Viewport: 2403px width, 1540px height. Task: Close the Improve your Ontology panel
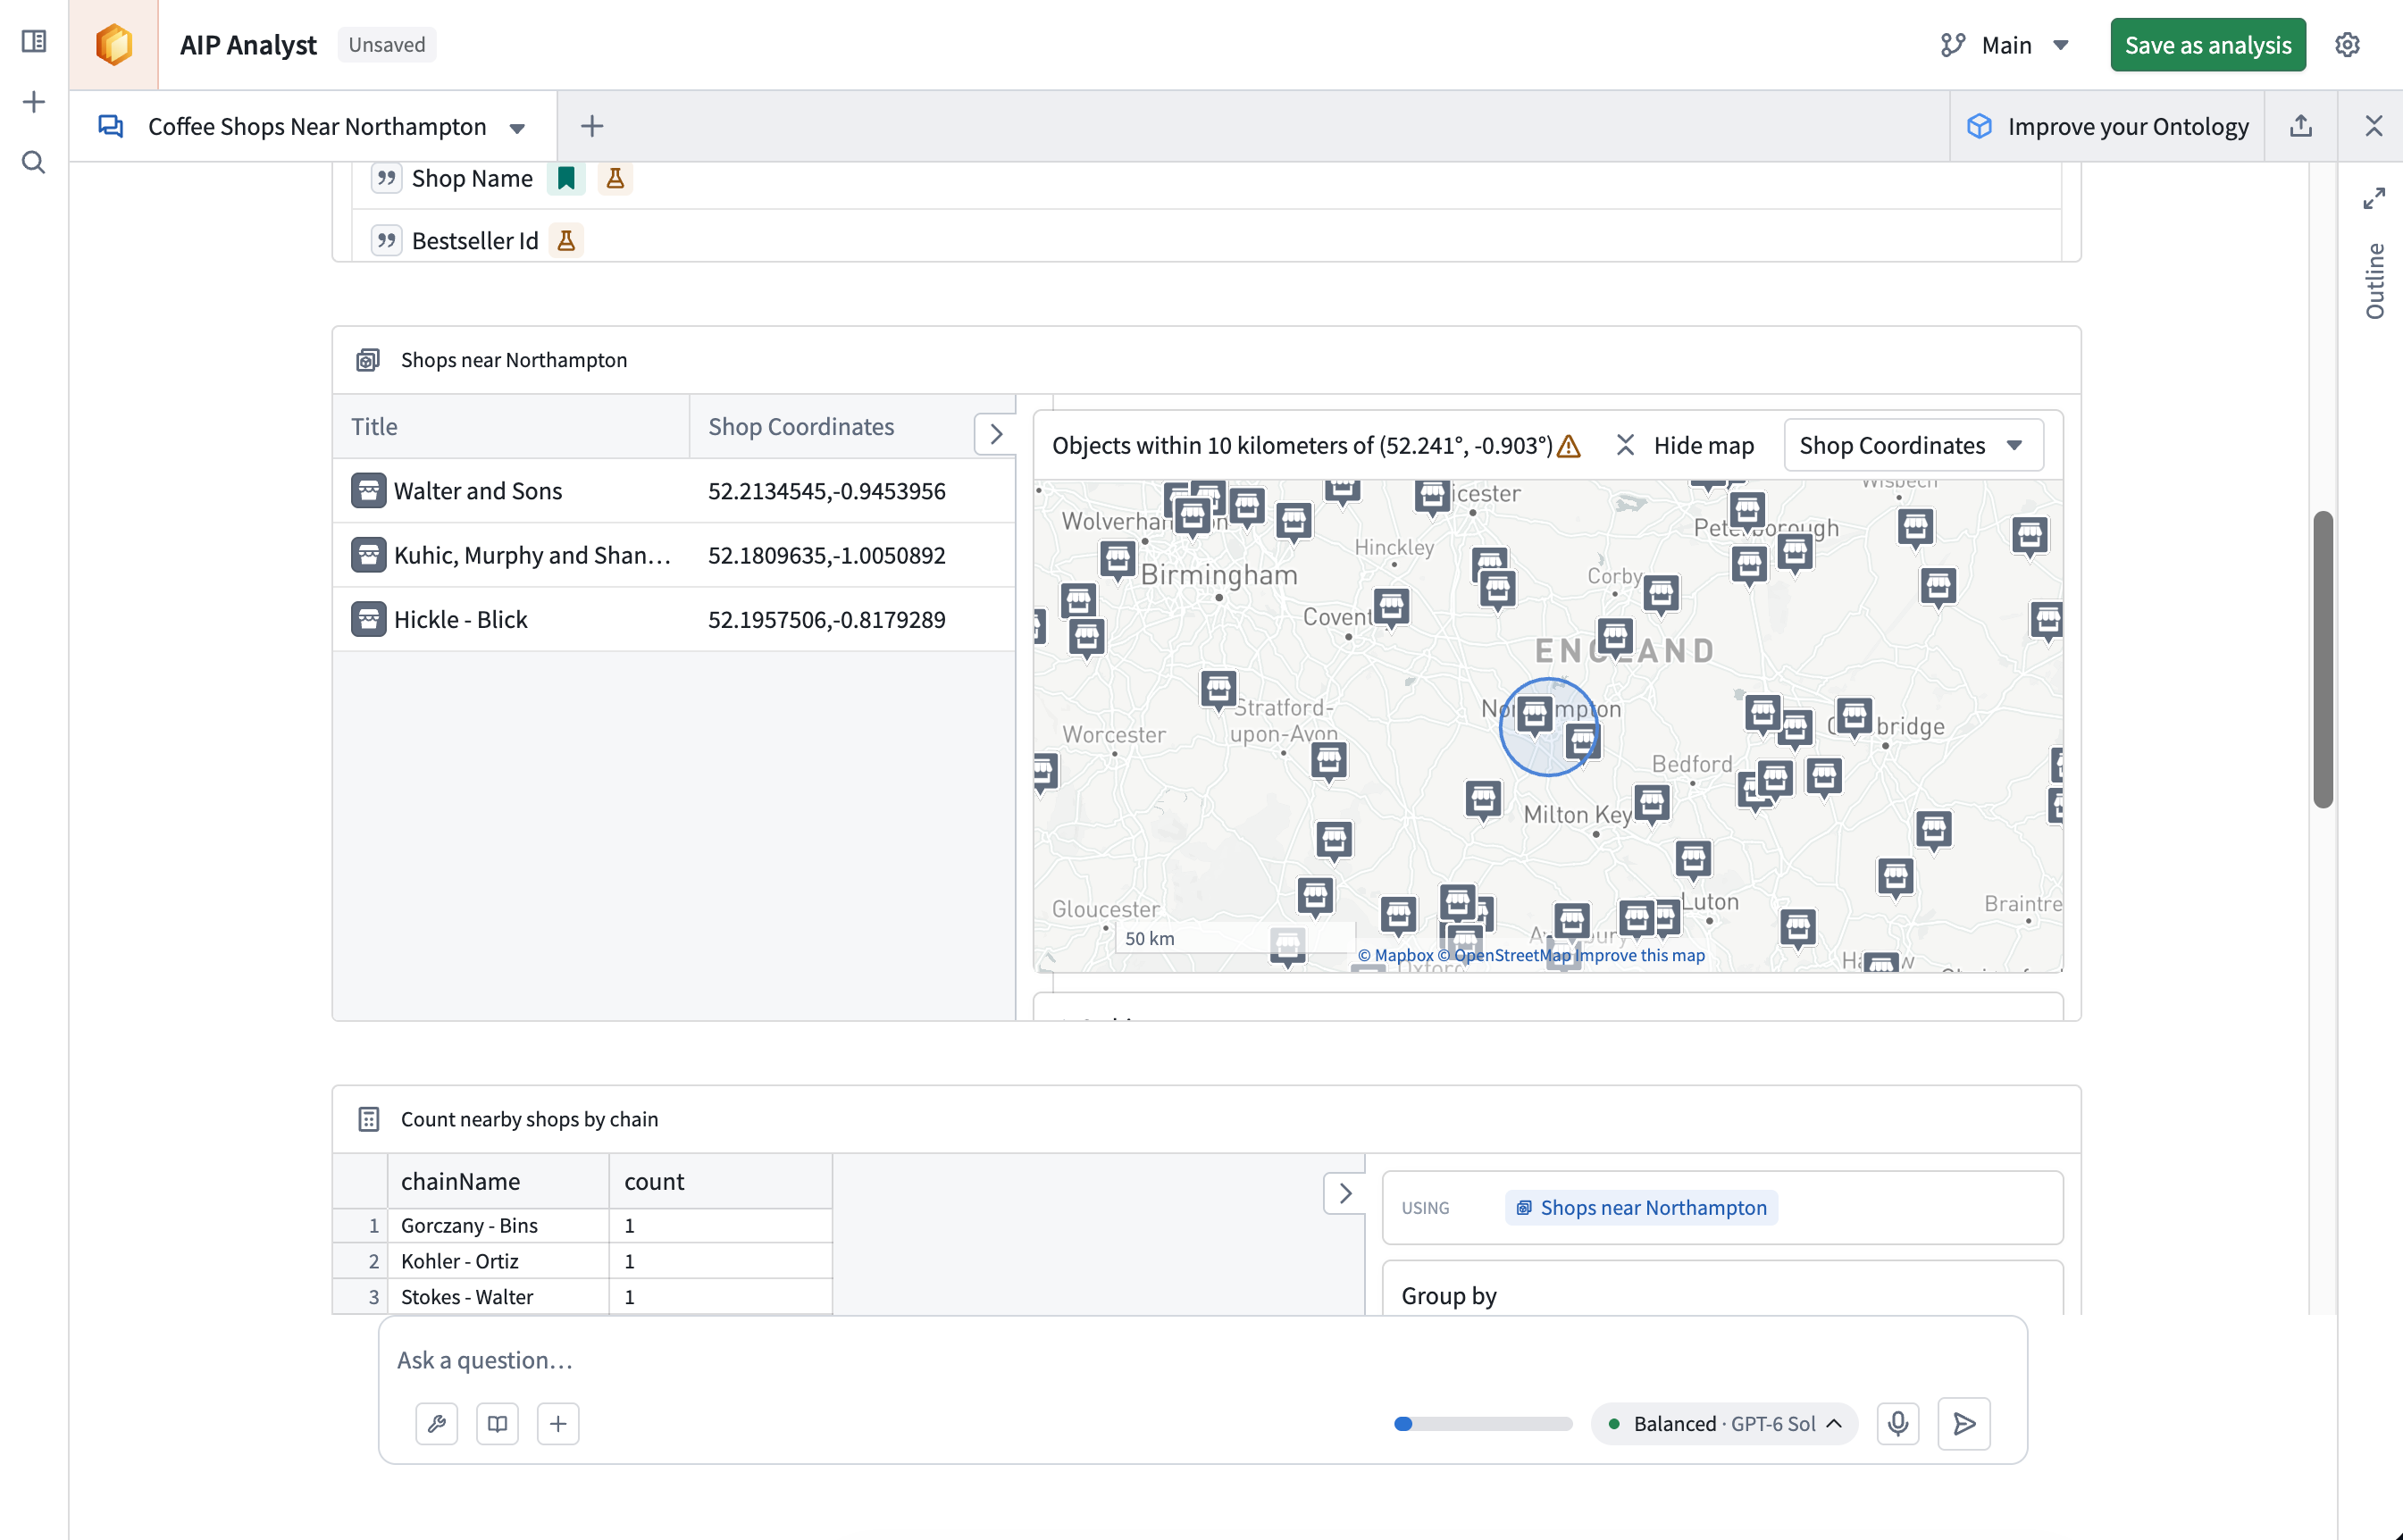pos(2373,126)
